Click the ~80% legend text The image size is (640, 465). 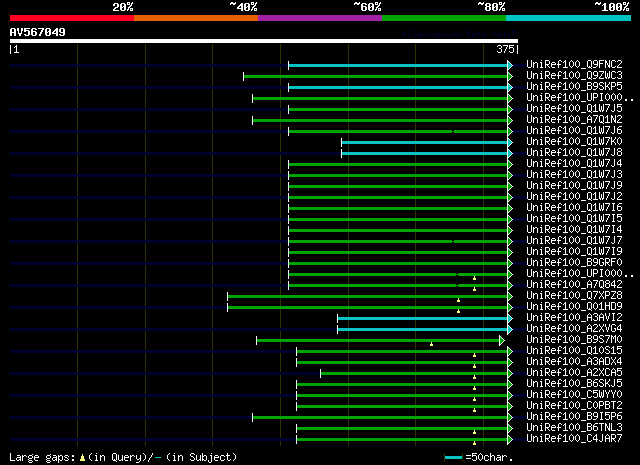click(x=491, y=7)
